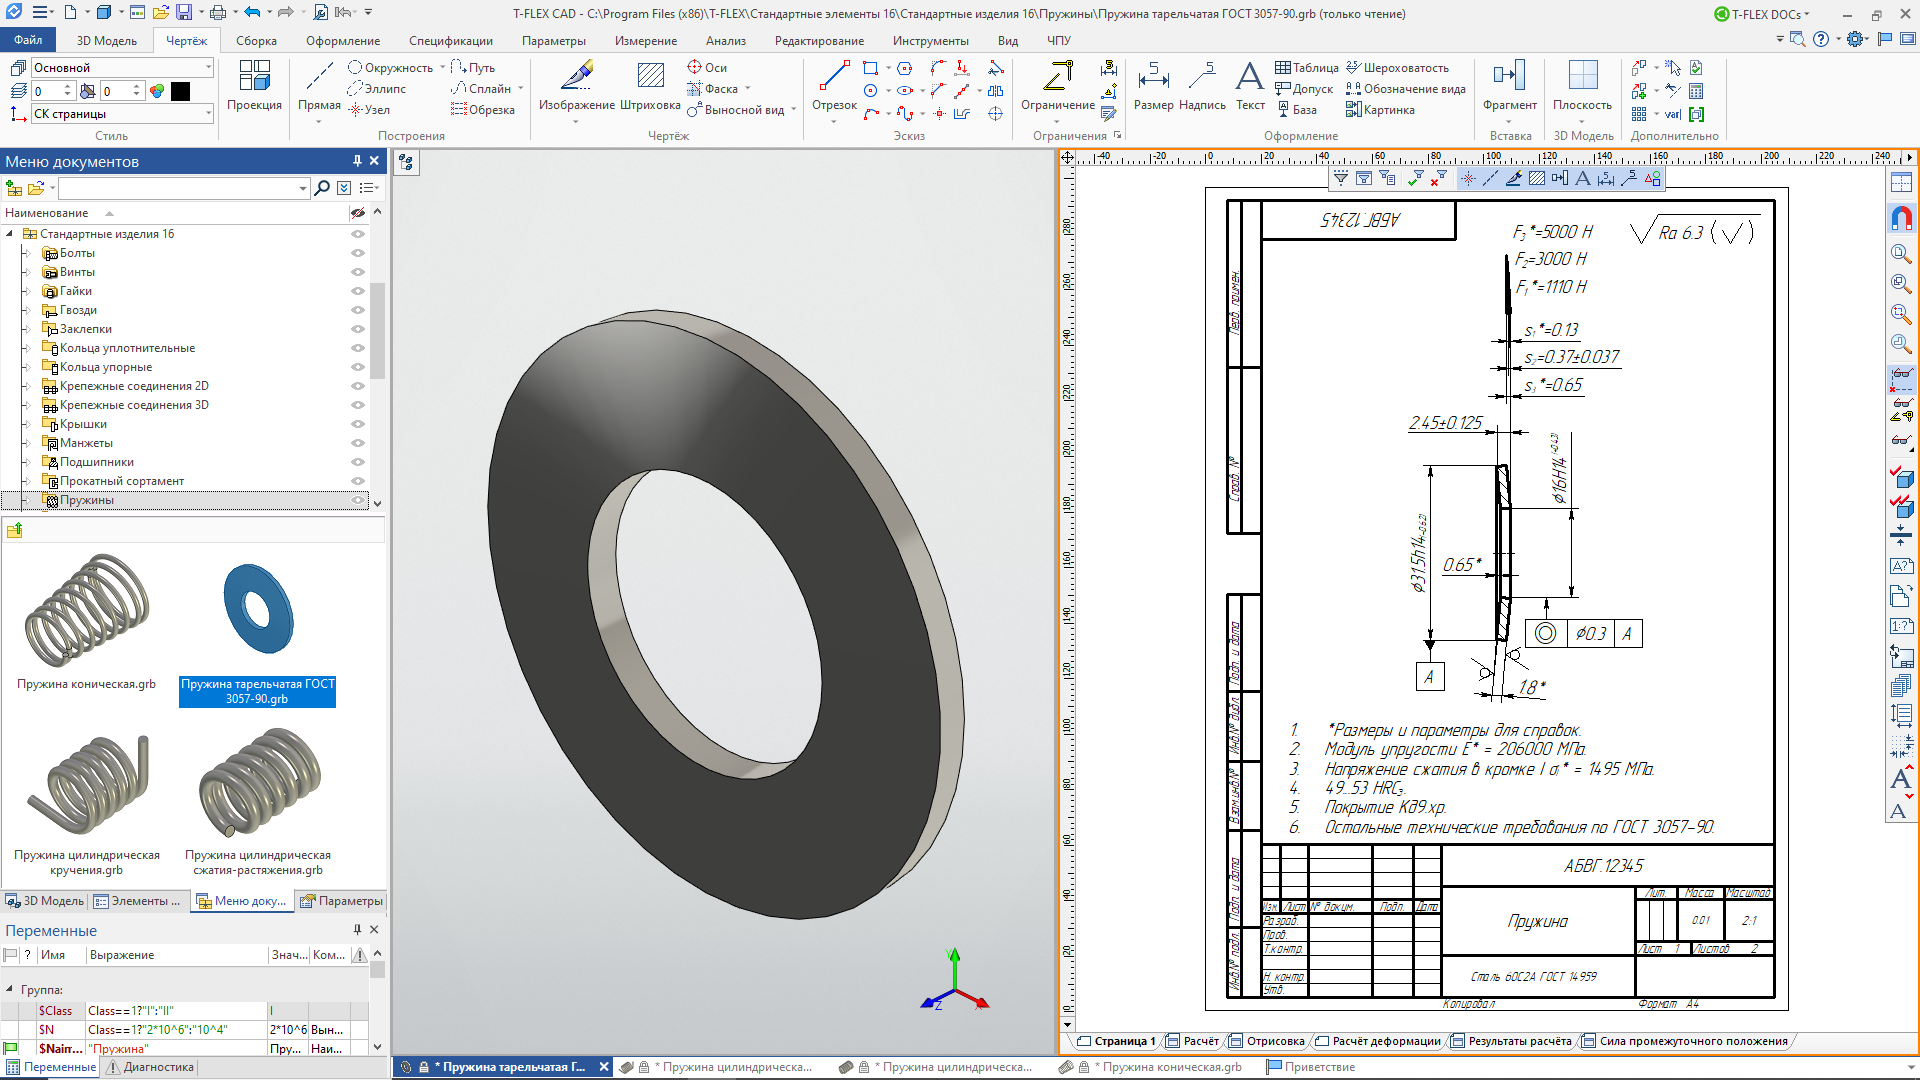
Task: Collapse the Группа variables group
Action: coord(10,989)
